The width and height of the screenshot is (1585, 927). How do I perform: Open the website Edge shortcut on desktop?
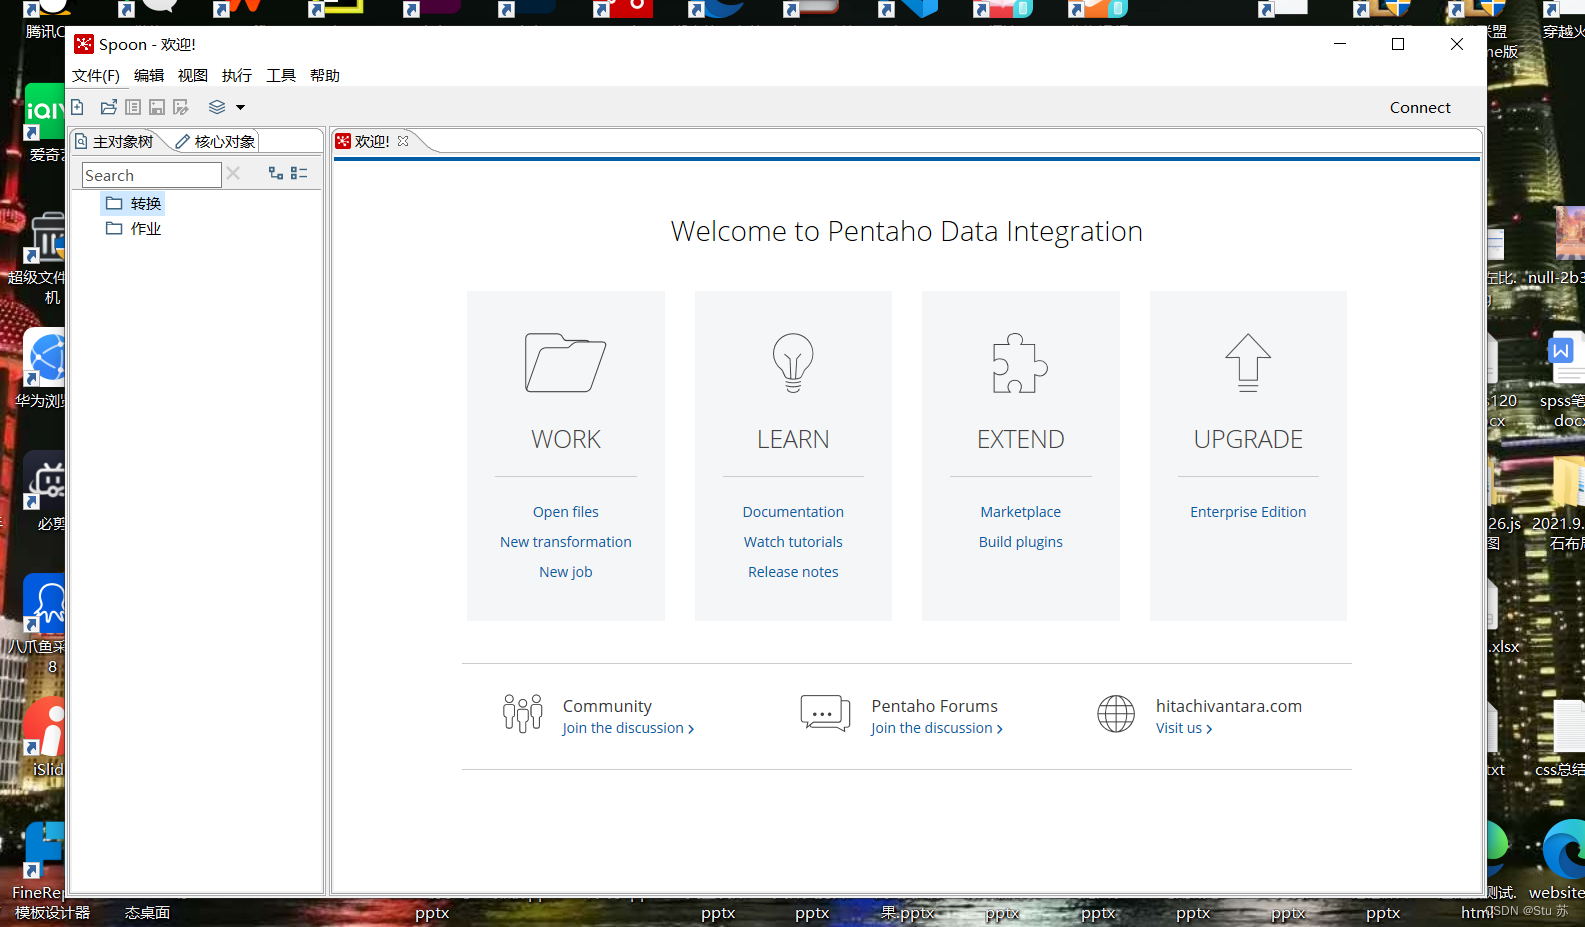click(x=1560, y=860)
